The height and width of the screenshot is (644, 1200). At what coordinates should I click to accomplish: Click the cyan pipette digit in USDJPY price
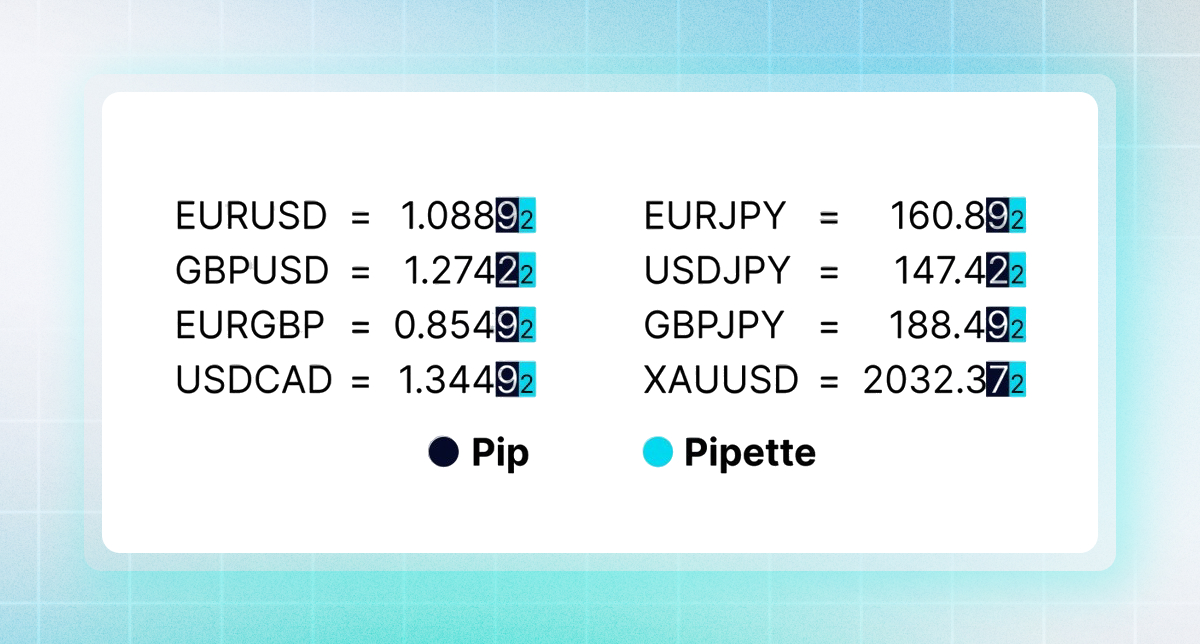(x=1017, y=273)
